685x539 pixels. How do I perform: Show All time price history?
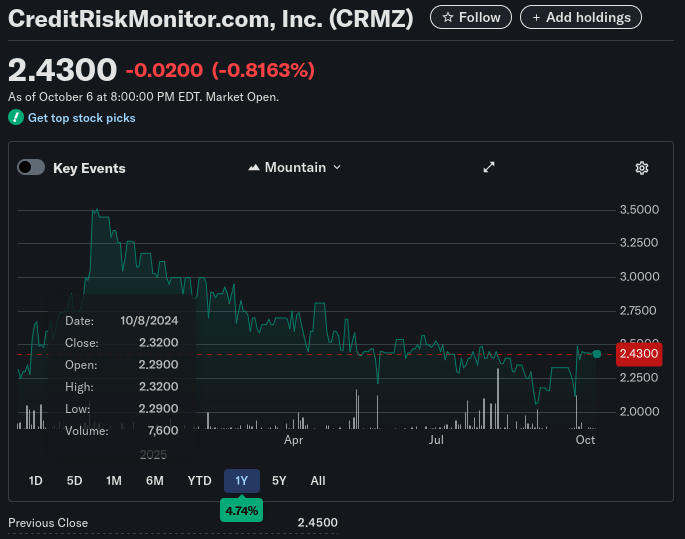click(318, 481)
